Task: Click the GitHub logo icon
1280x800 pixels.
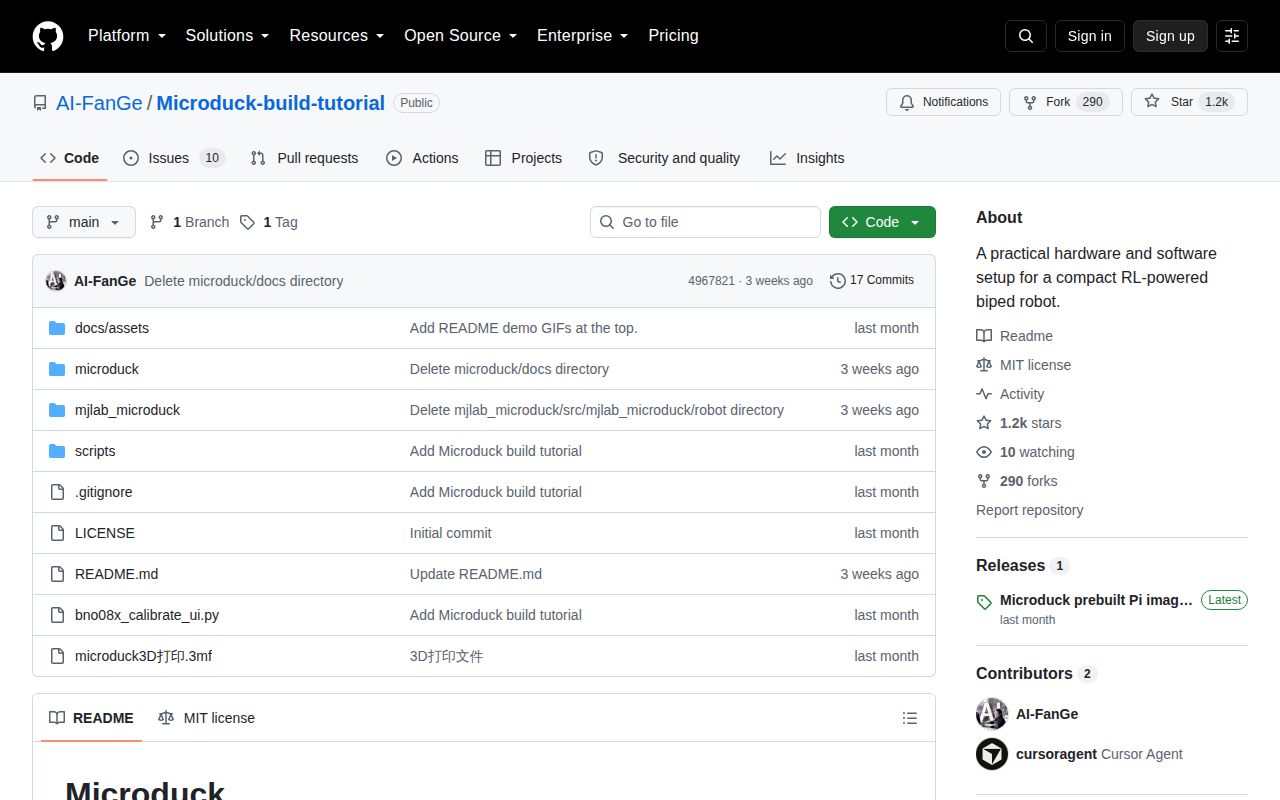Action: coord(48,36)
